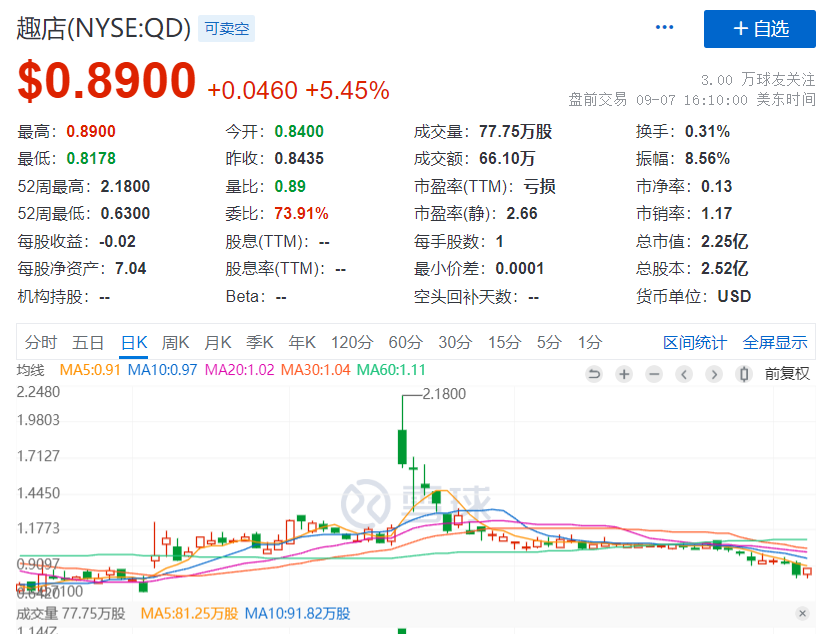The width and height of the screenshot is (827, 634).
Task: Select the 日K daily candlestick tab
Action: pos(133,342)
